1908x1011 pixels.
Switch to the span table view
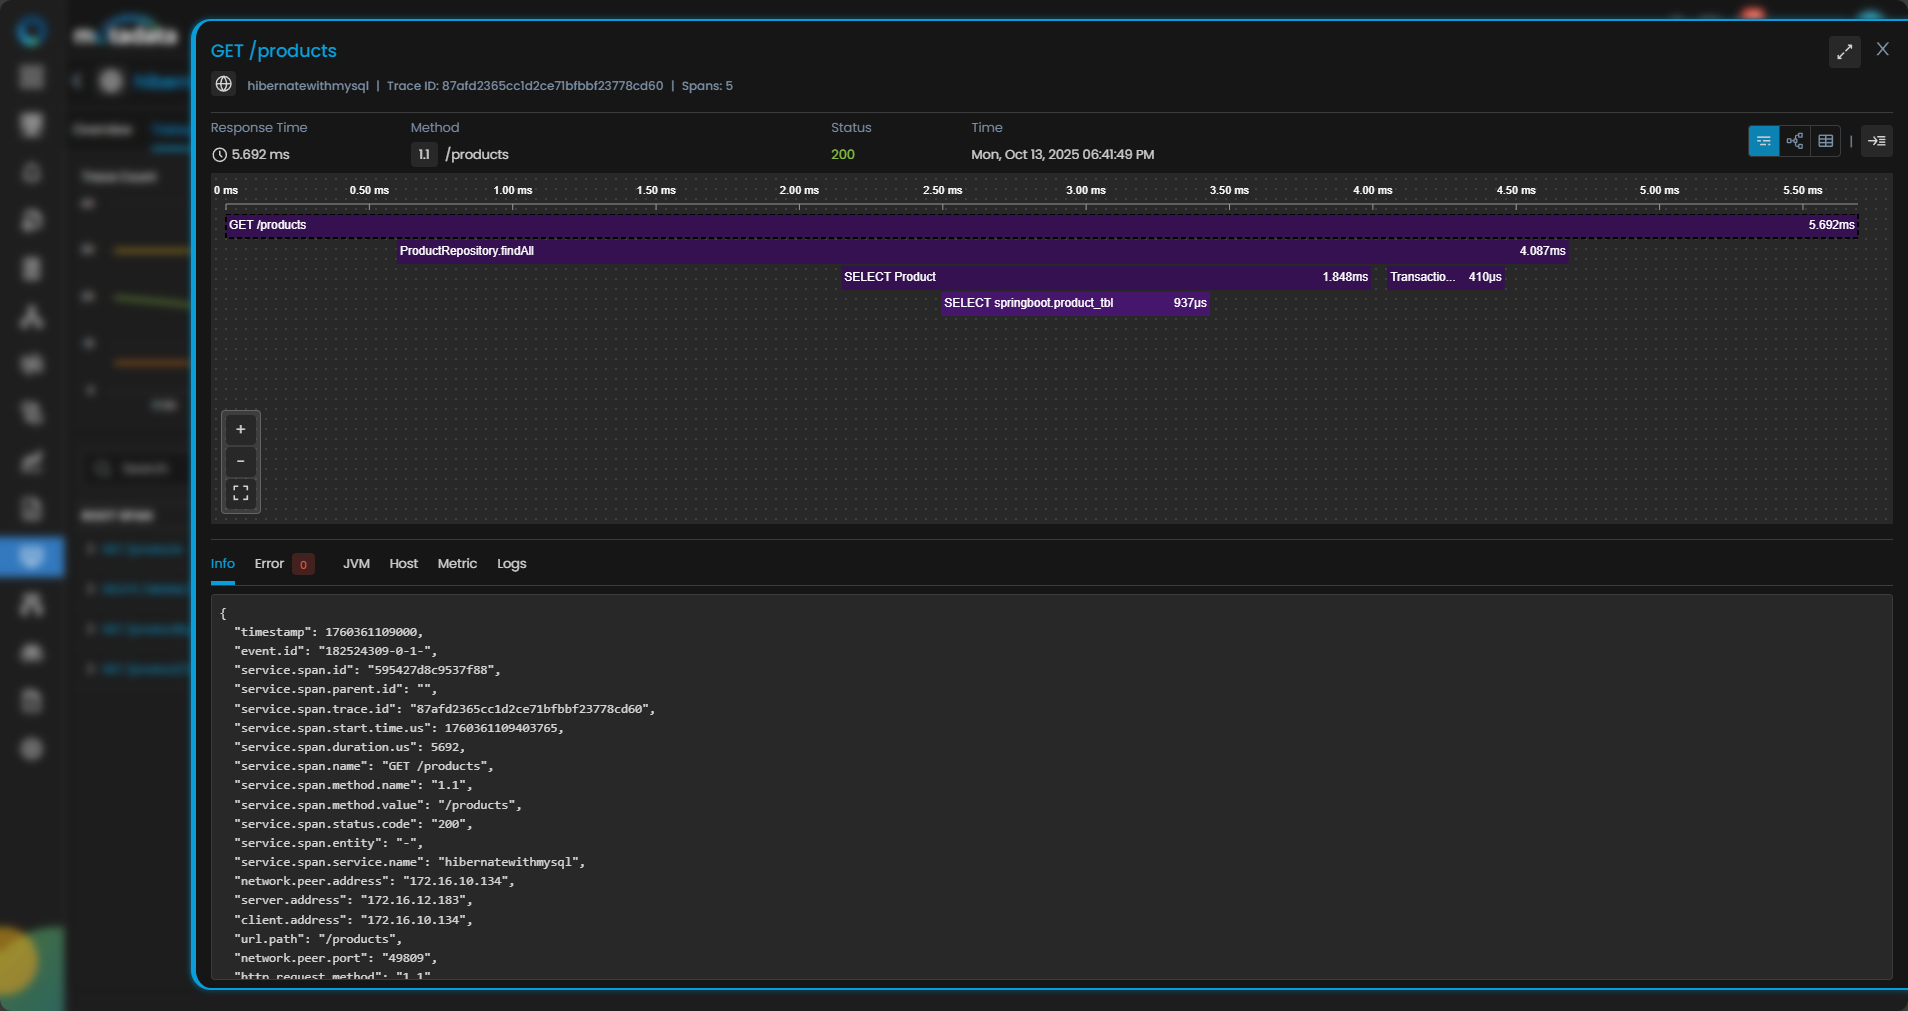point(1826,141)
